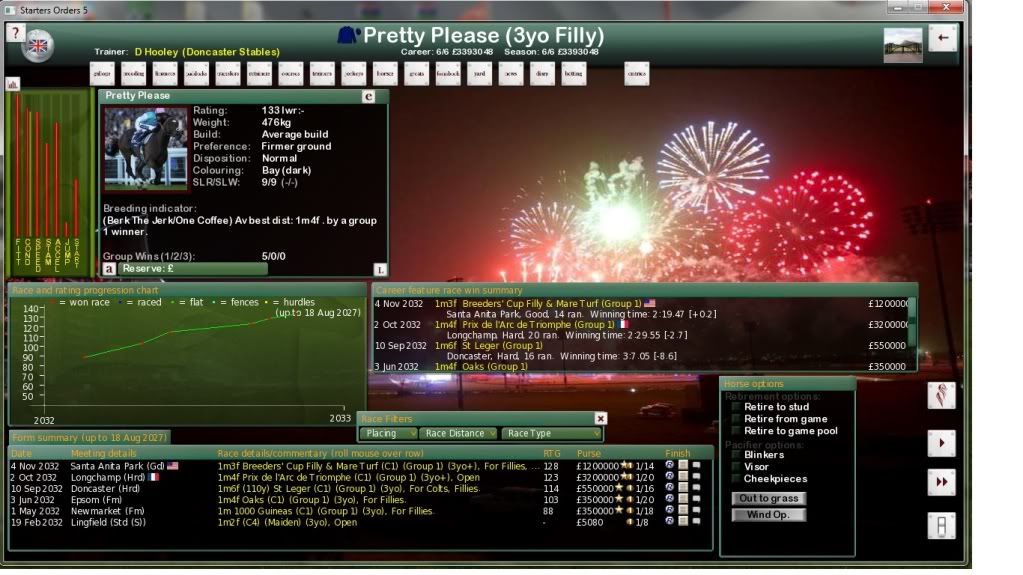Click the door exit icon
This screenshot has width=1023, height=575.
[941, 526]
